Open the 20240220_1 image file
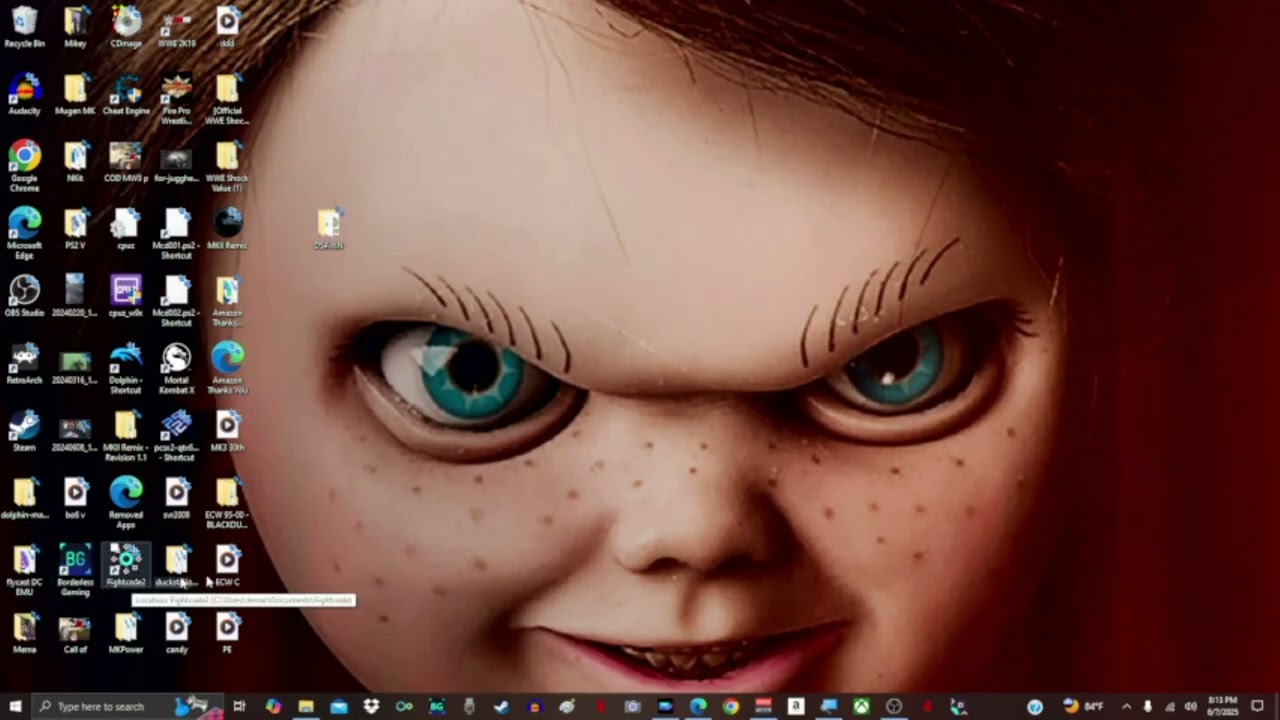Viewport: 1280px width, 720px height. [x=75, y=296]
